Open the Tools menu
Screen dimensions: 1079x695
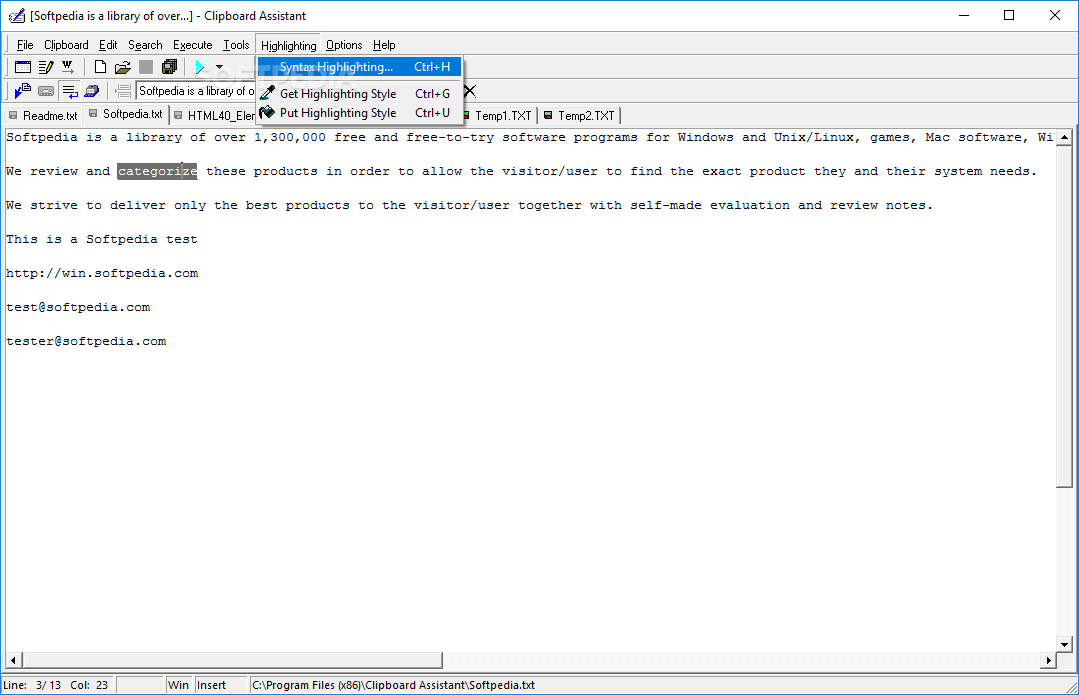click(236, 45)
